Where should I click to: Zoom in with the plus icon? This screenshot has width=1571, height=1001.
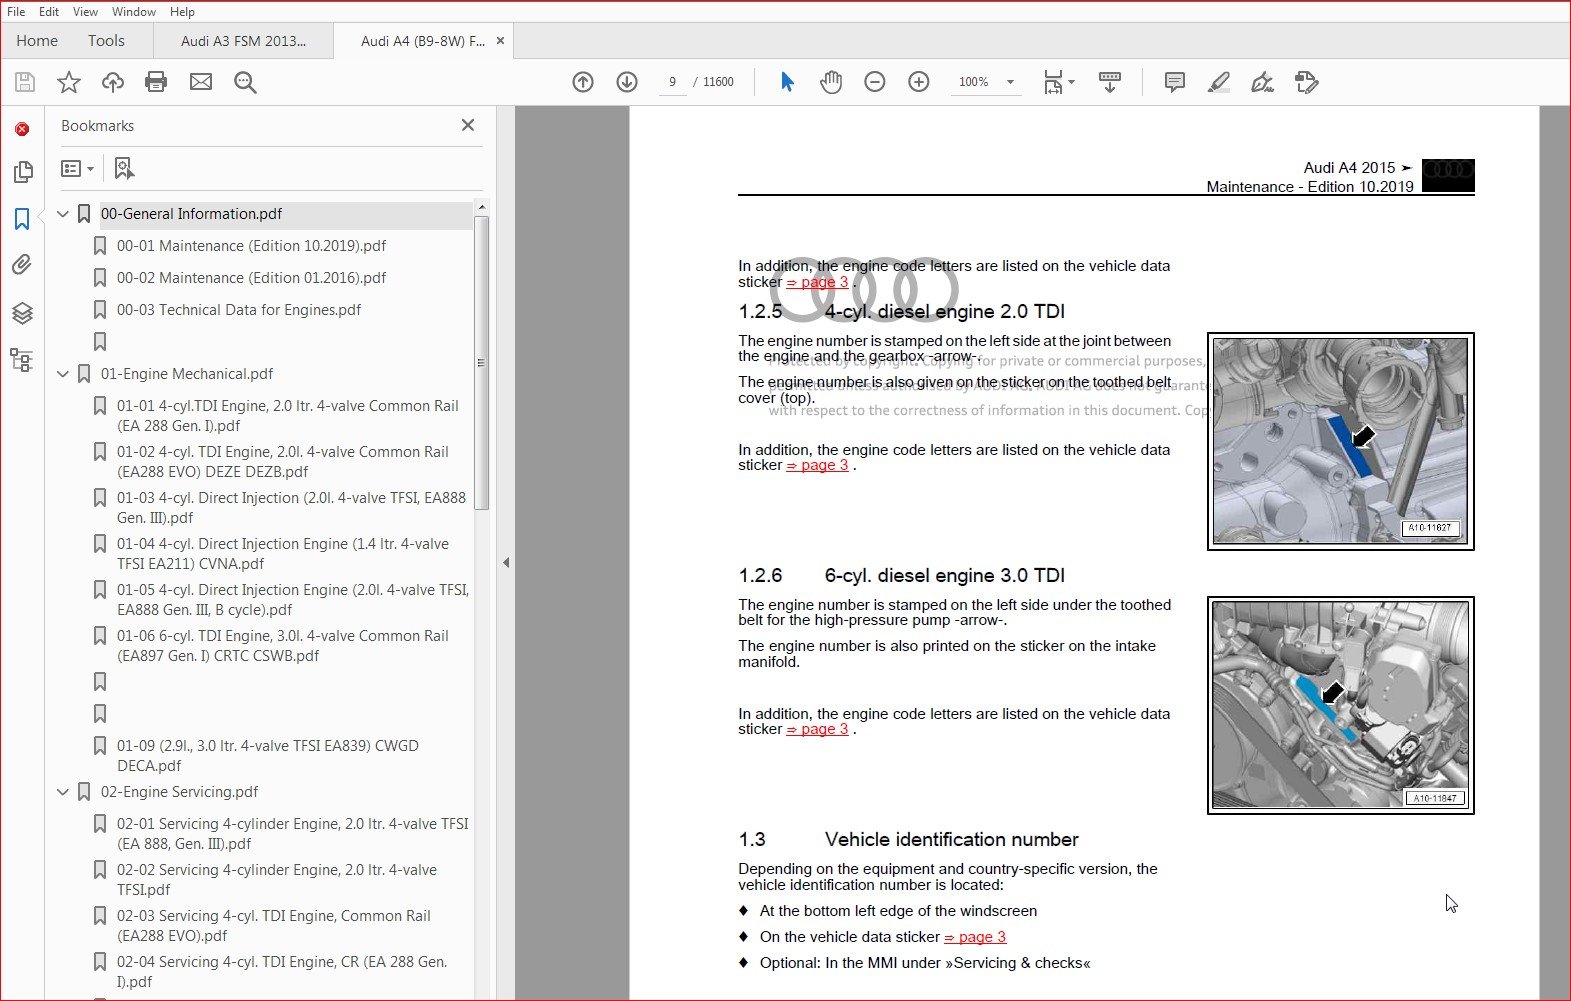pyautogui.click(x=919, y=82)
